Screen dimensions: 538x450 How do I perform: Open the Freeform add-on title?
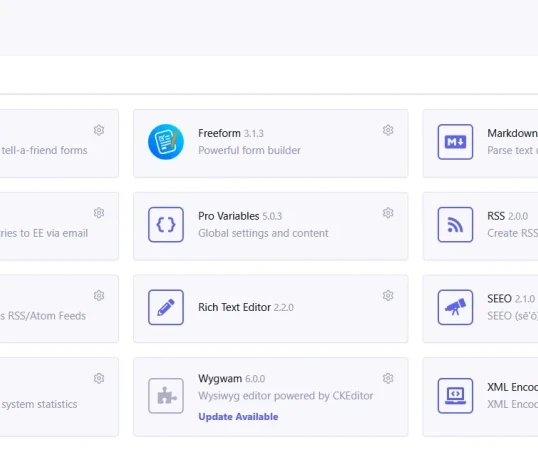pyautogui.click(x=219, y=133)
